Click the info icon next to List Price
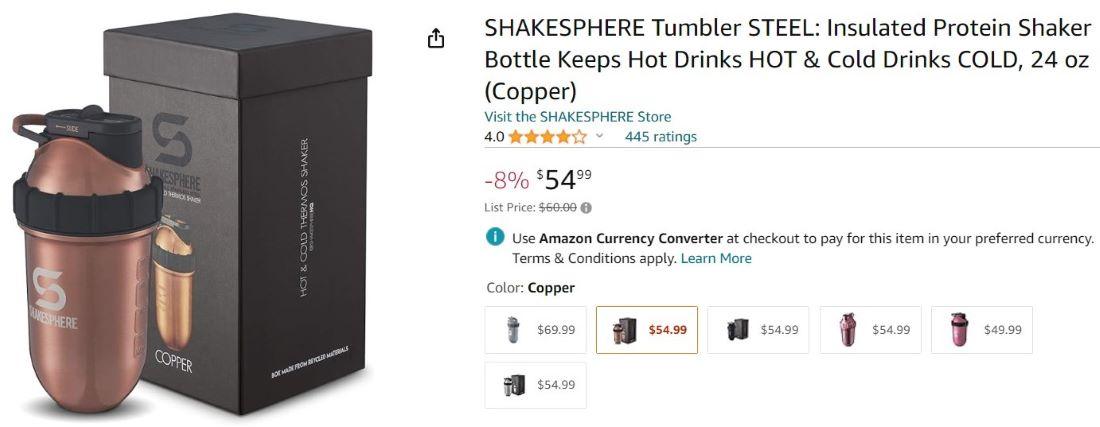The width and height of the screenshot is (1100, 427). click(x=586, y=208)
